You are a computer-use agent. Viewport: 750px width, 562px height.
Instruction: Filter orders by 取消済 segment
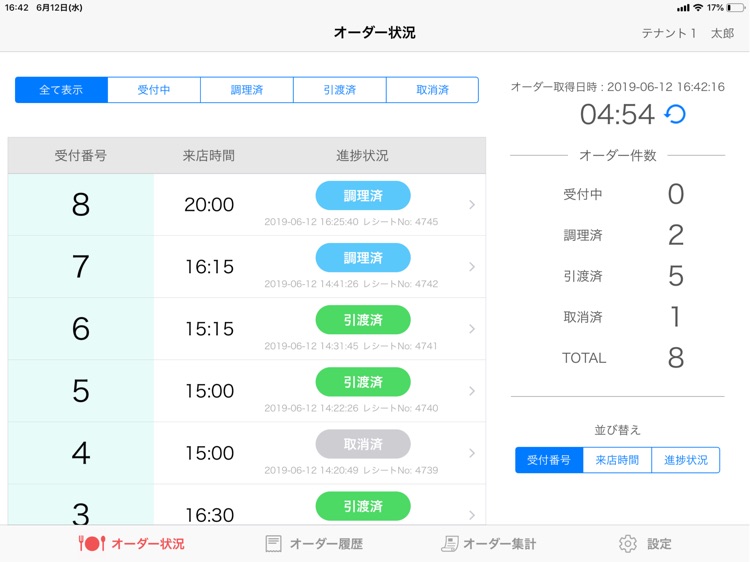432,90
